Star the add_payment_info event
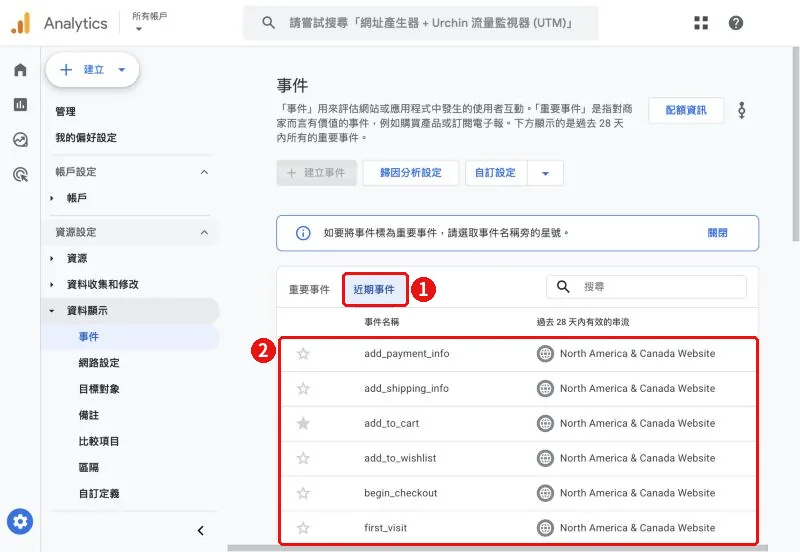 [303, 354]
